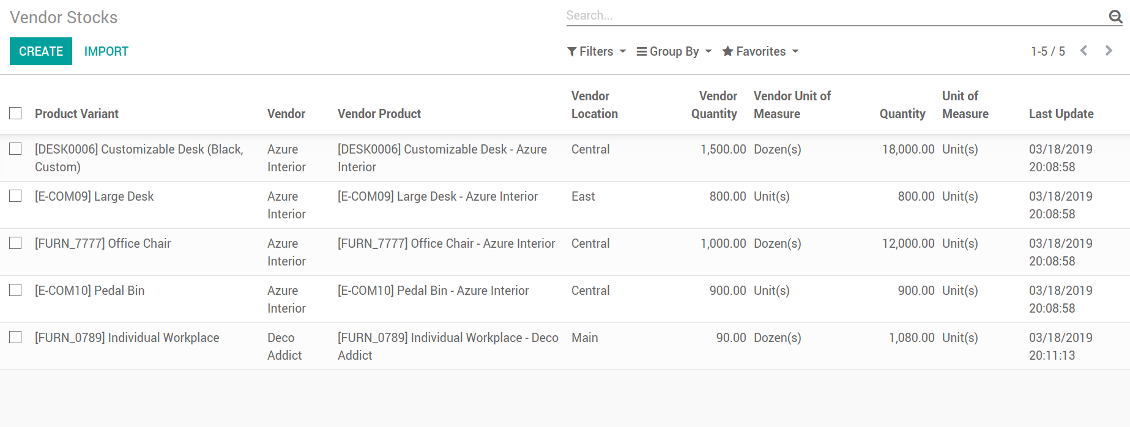Check the Pedal Bin row checkbox
The image size is (1130, 427).
(15, 290)
